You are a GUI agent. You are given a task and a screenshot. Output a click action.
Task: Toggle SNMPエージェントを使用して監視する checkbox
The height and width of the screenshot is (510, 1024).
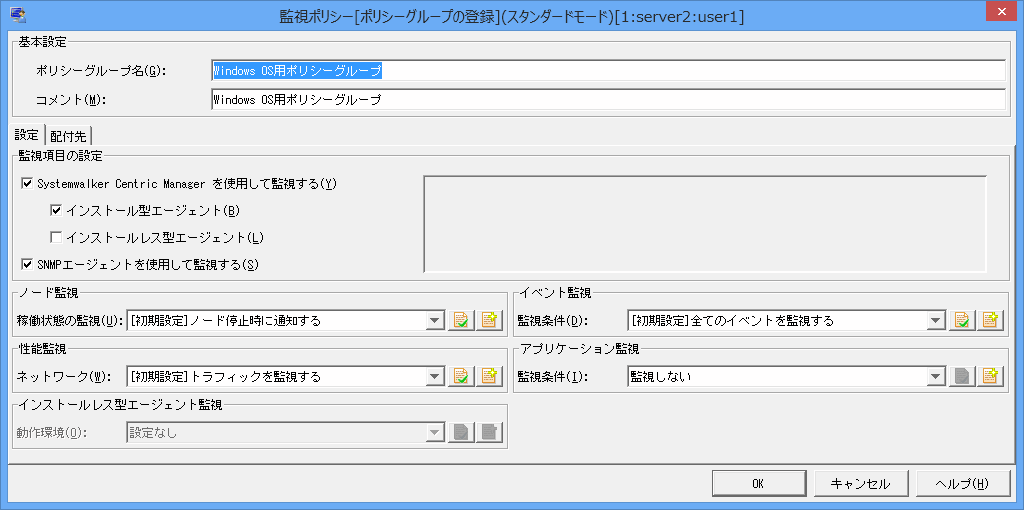(27, 264)
